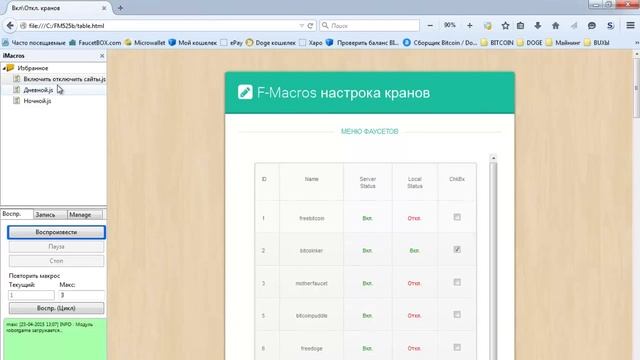Uncheck the bitcoinker row checkbox
The image size is (640, 360).
457,249
